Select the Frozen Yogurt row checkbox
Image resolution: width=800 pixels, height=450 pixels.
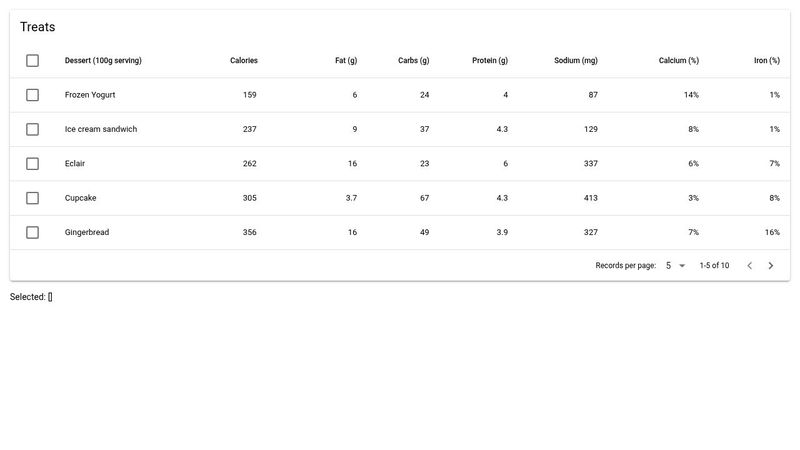[x=33, y=95]
